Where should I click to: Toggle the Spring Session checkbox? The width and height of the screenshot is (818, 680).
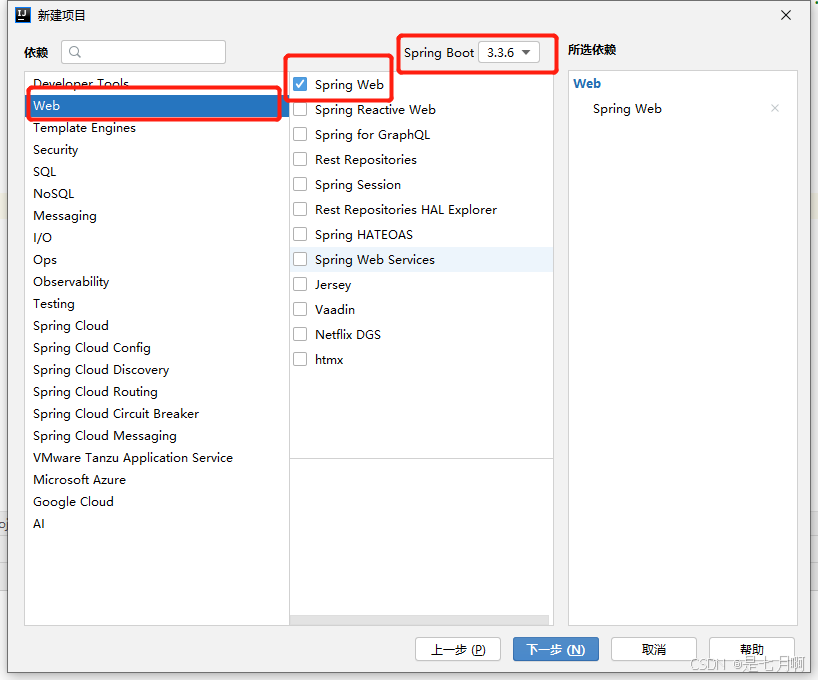[x=300, y=184]
